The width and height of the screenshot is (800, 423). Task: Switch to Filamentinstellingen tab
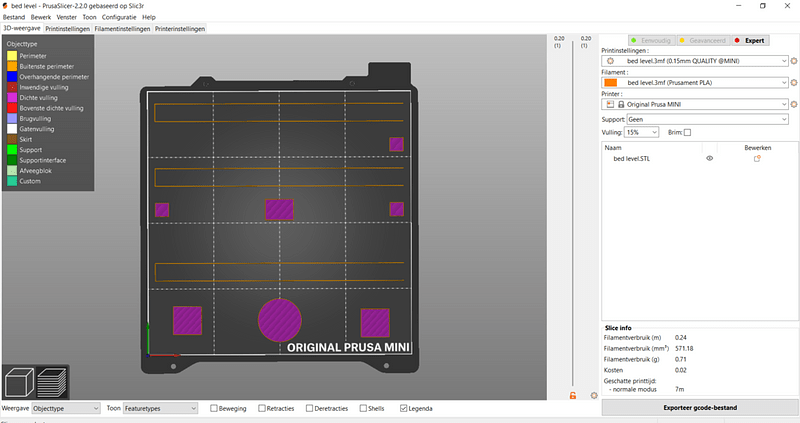(122, 29)
